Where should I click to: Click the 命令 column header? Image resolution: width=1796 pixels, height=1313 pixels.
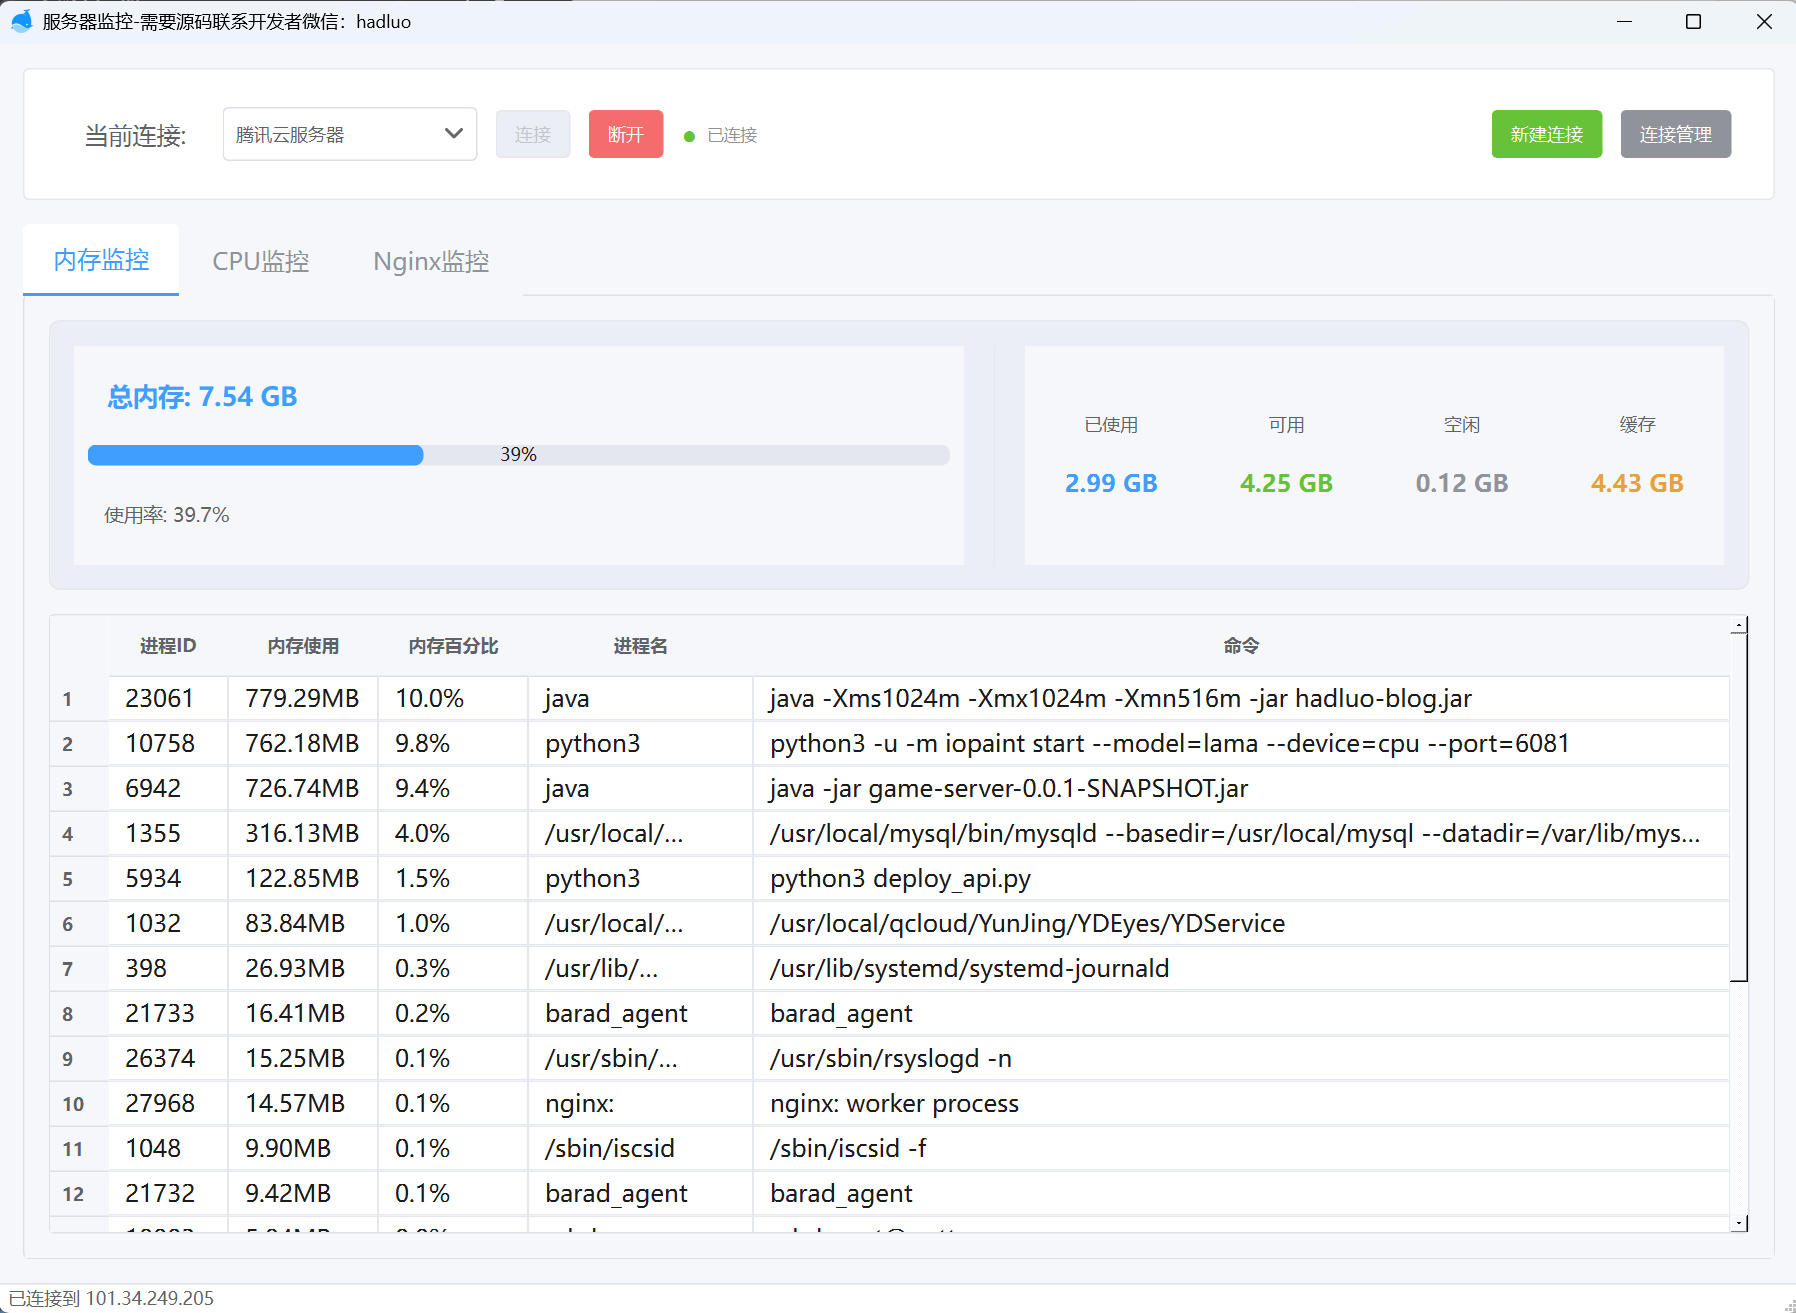coord(1241,646)
